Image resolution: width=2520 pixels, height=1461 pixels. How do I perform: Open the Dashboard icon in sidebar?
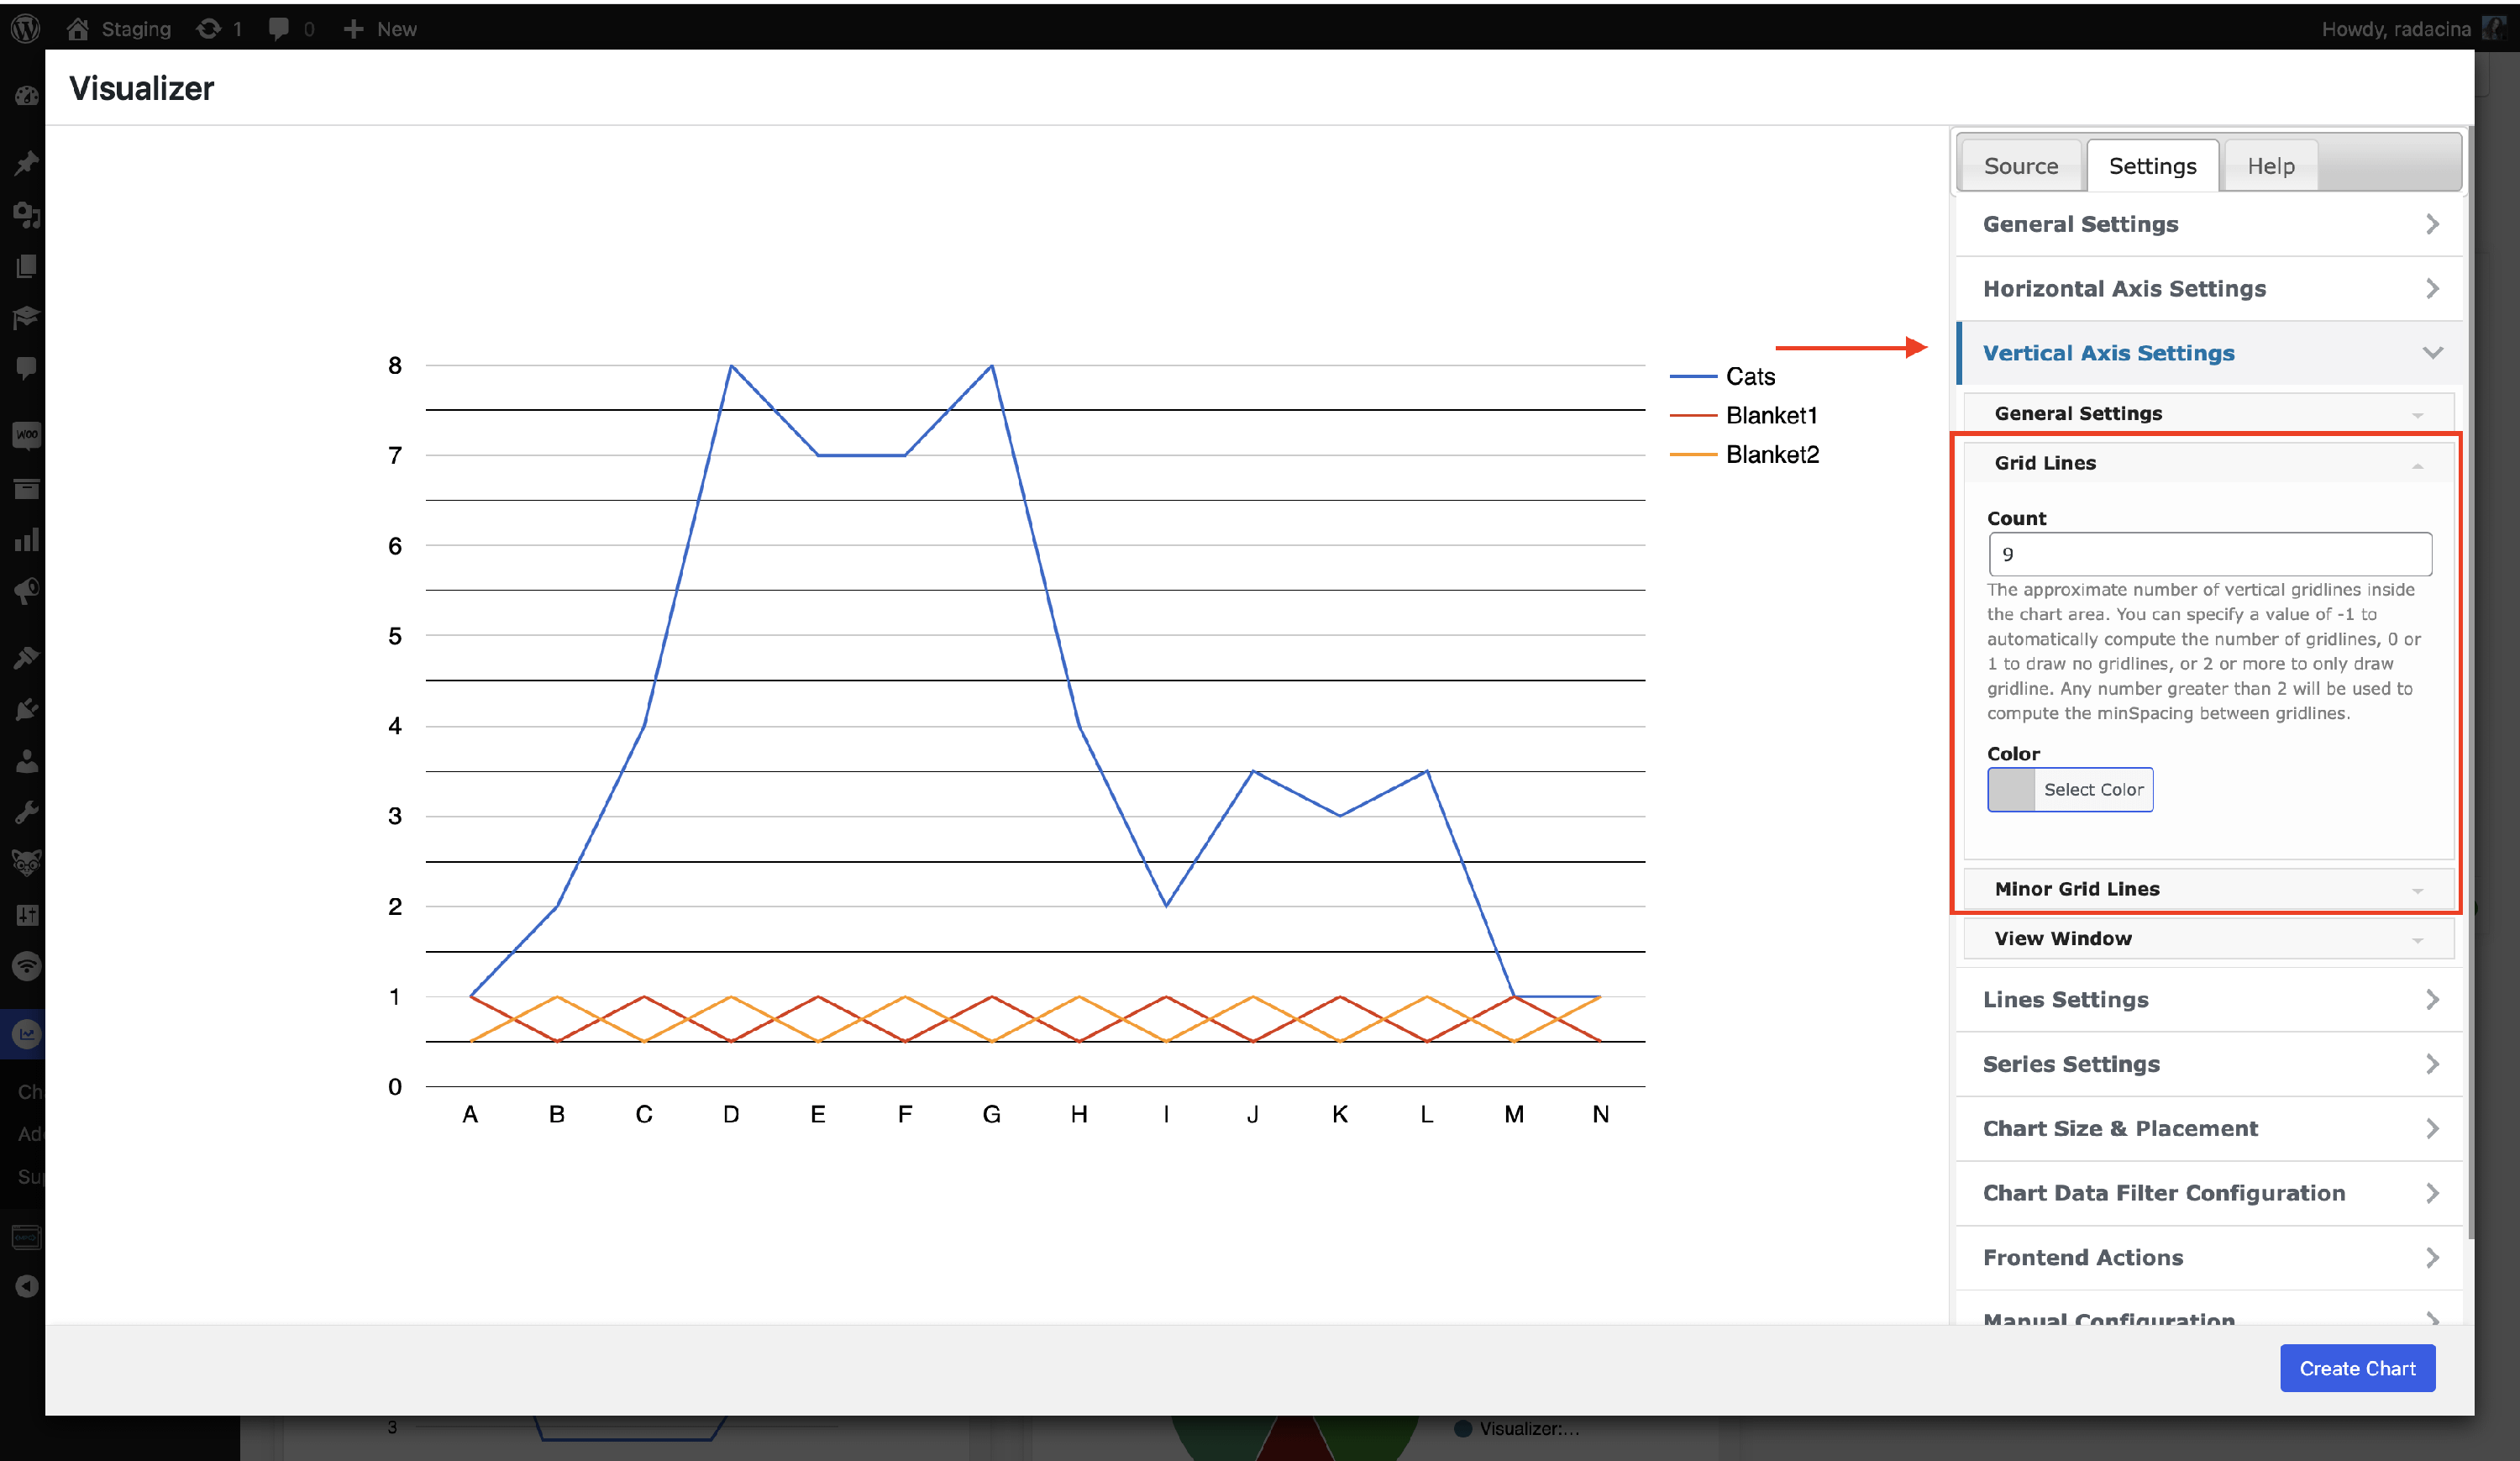tap(27, 96)
